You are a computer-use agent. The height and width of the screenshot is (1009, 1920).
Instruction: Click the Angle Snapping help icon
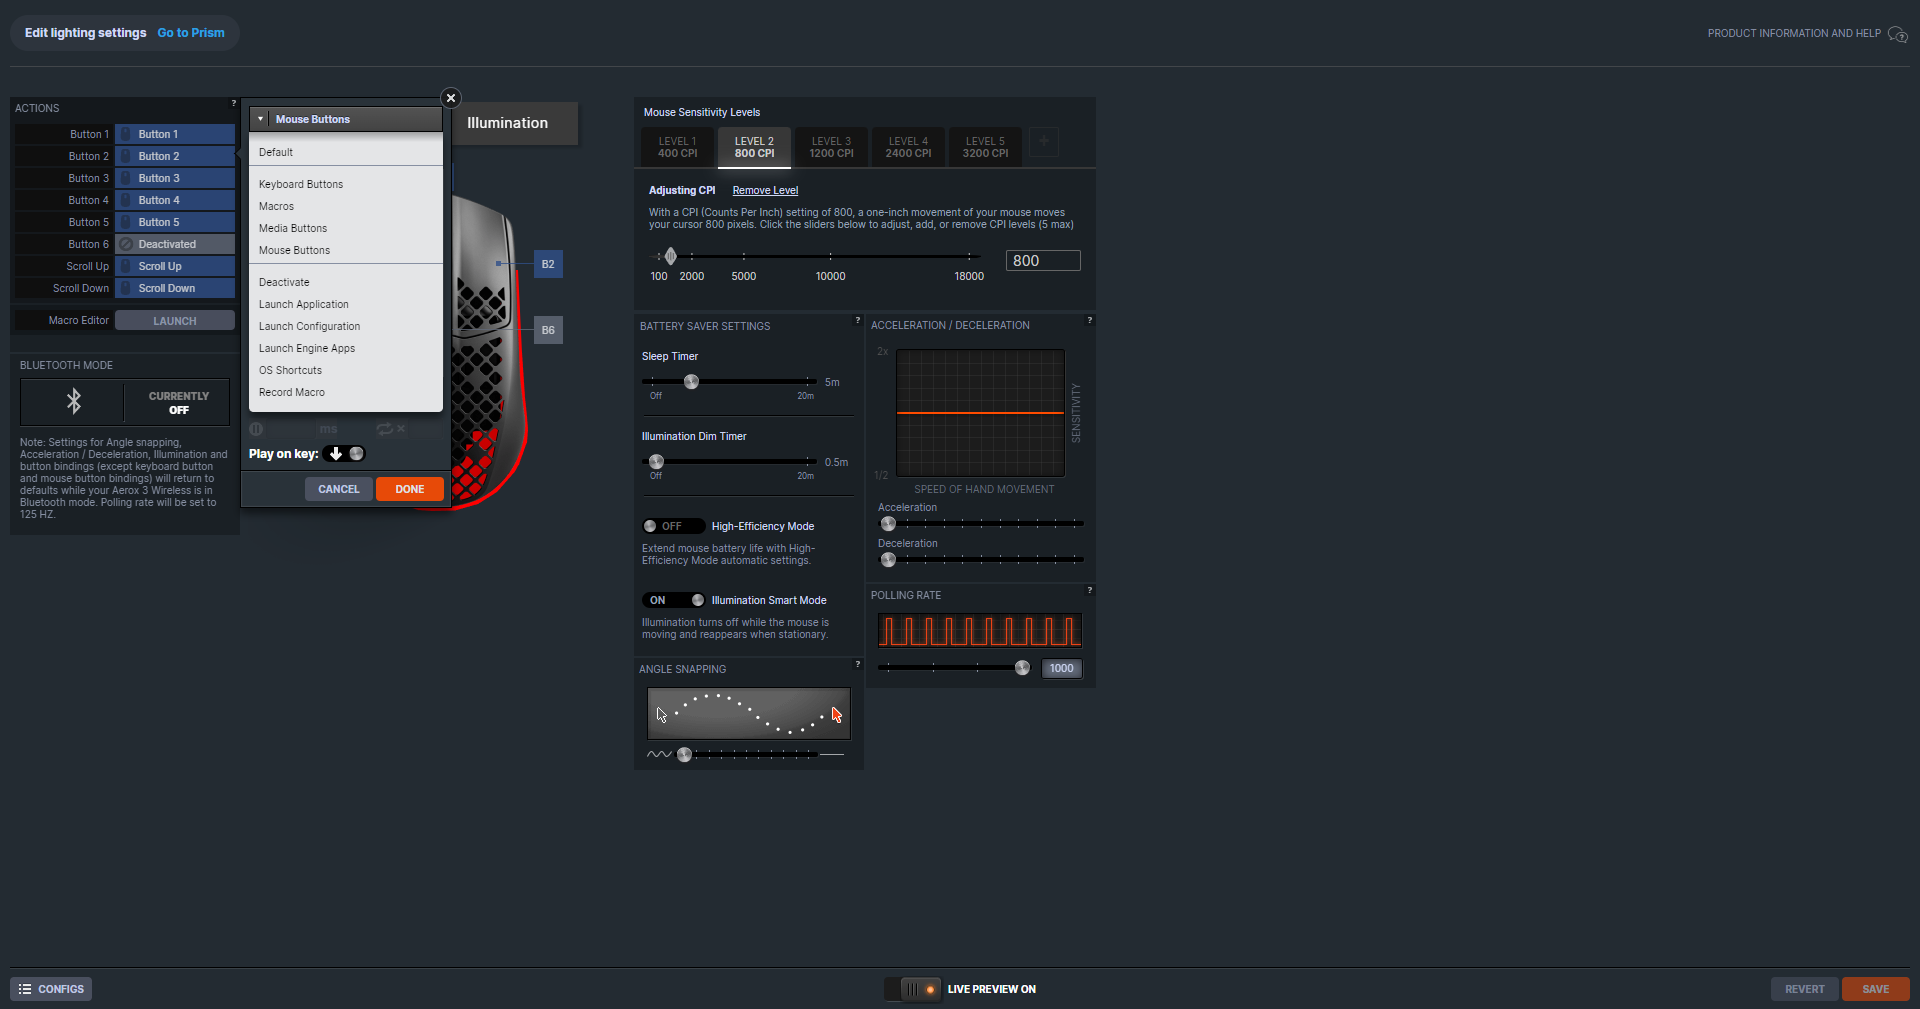(857, 664)
